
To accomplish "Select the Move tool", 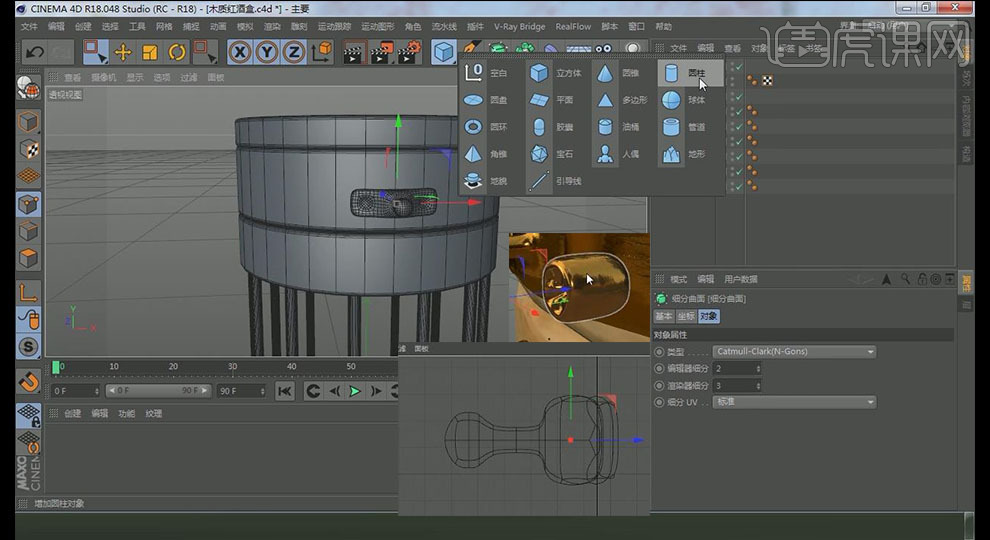I will pos(122,52).
